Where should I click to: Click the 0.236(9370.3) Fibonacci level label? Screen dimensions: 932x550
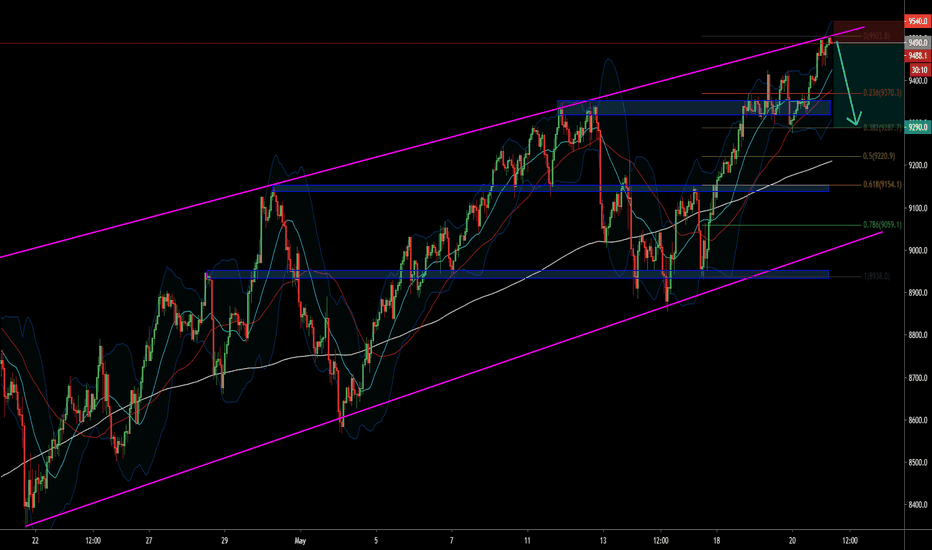[x=882, y=93]
